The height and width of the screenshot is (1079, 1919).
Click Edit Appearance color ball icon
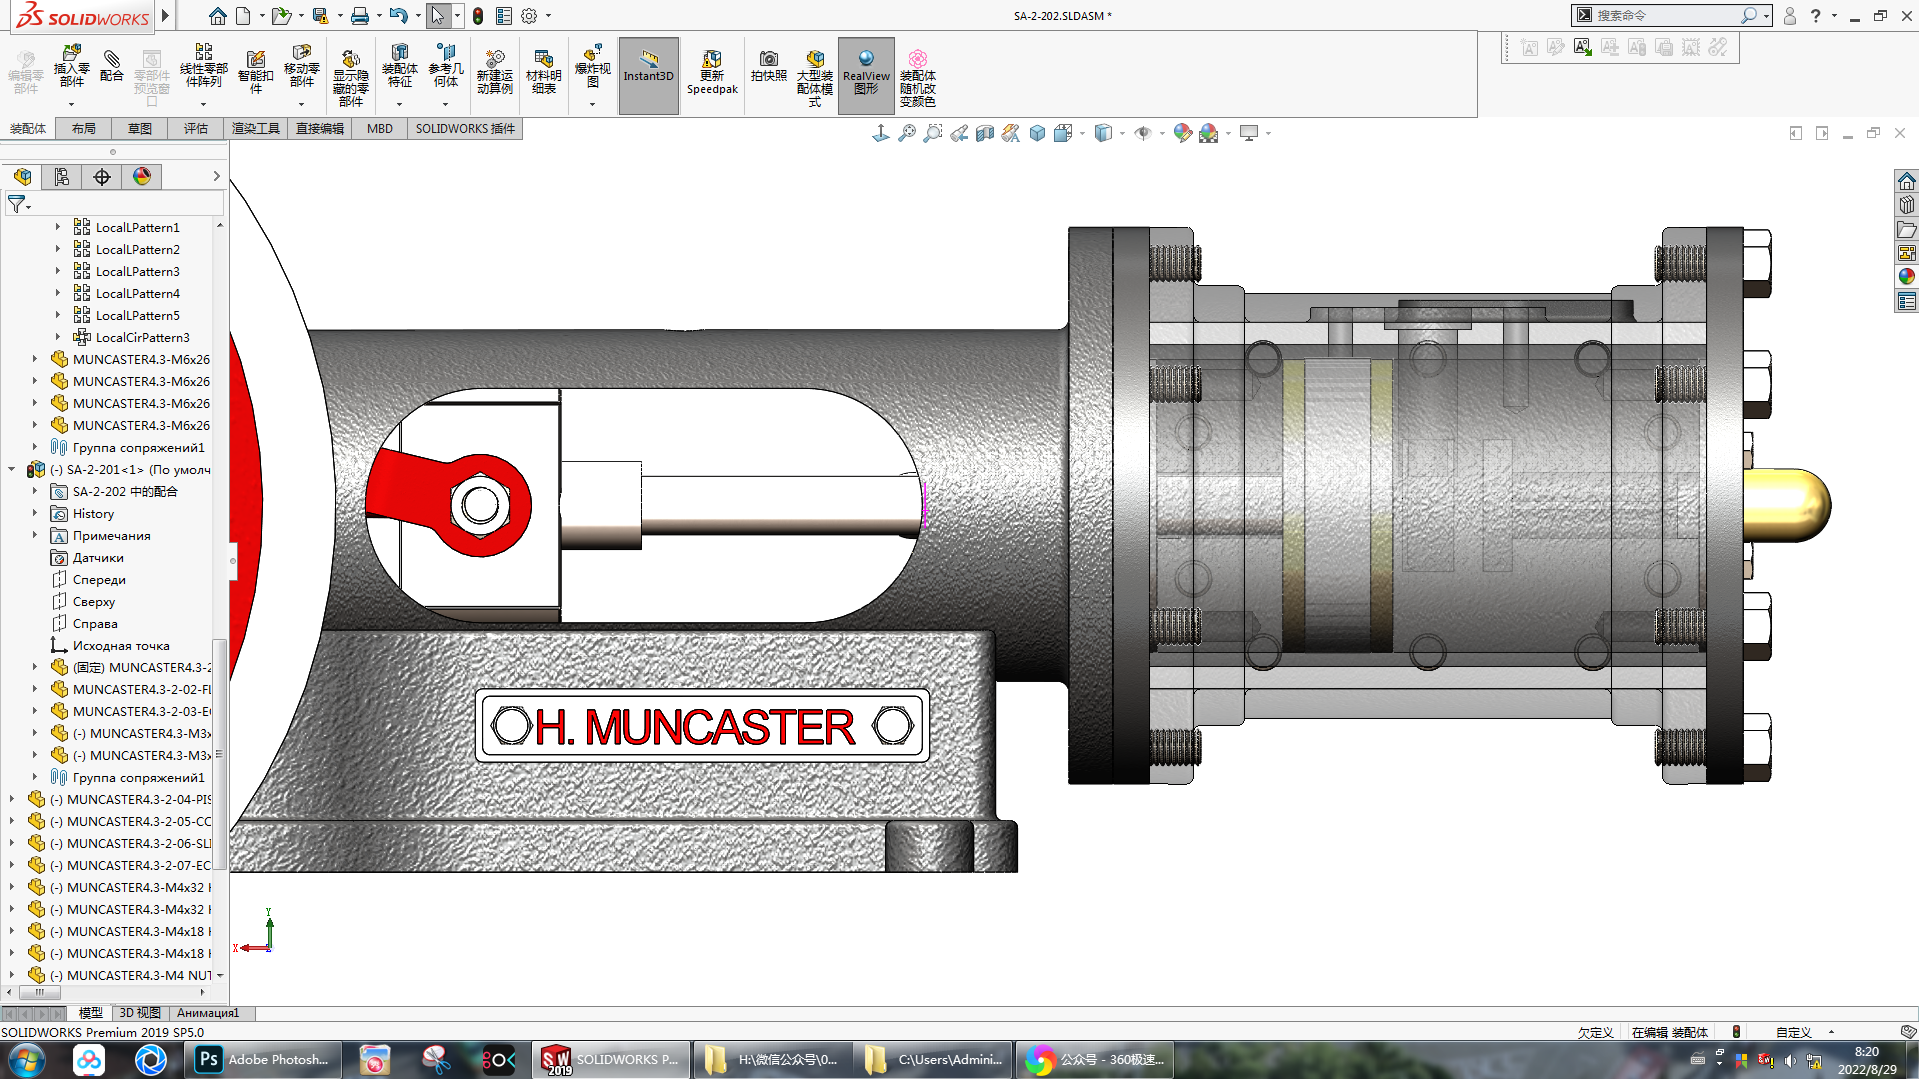click(1183, 133)
